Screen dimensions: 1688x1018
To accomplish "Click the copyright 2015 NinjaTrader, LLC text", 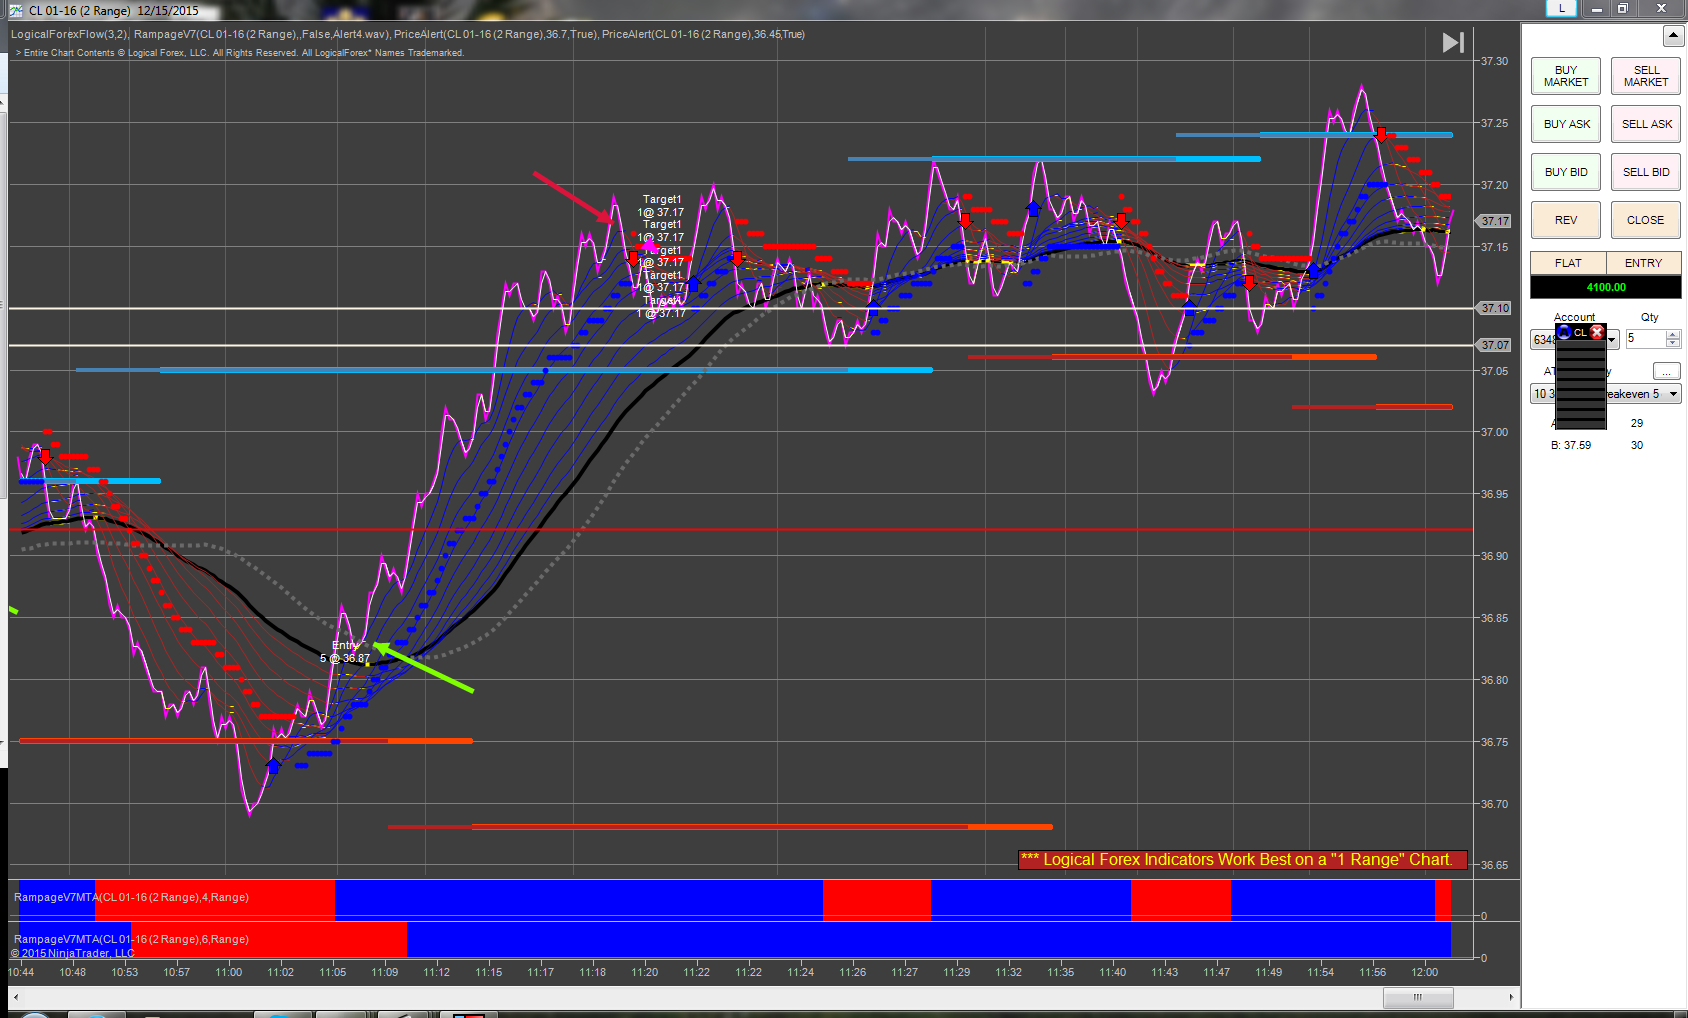I will tap(72, 953).
